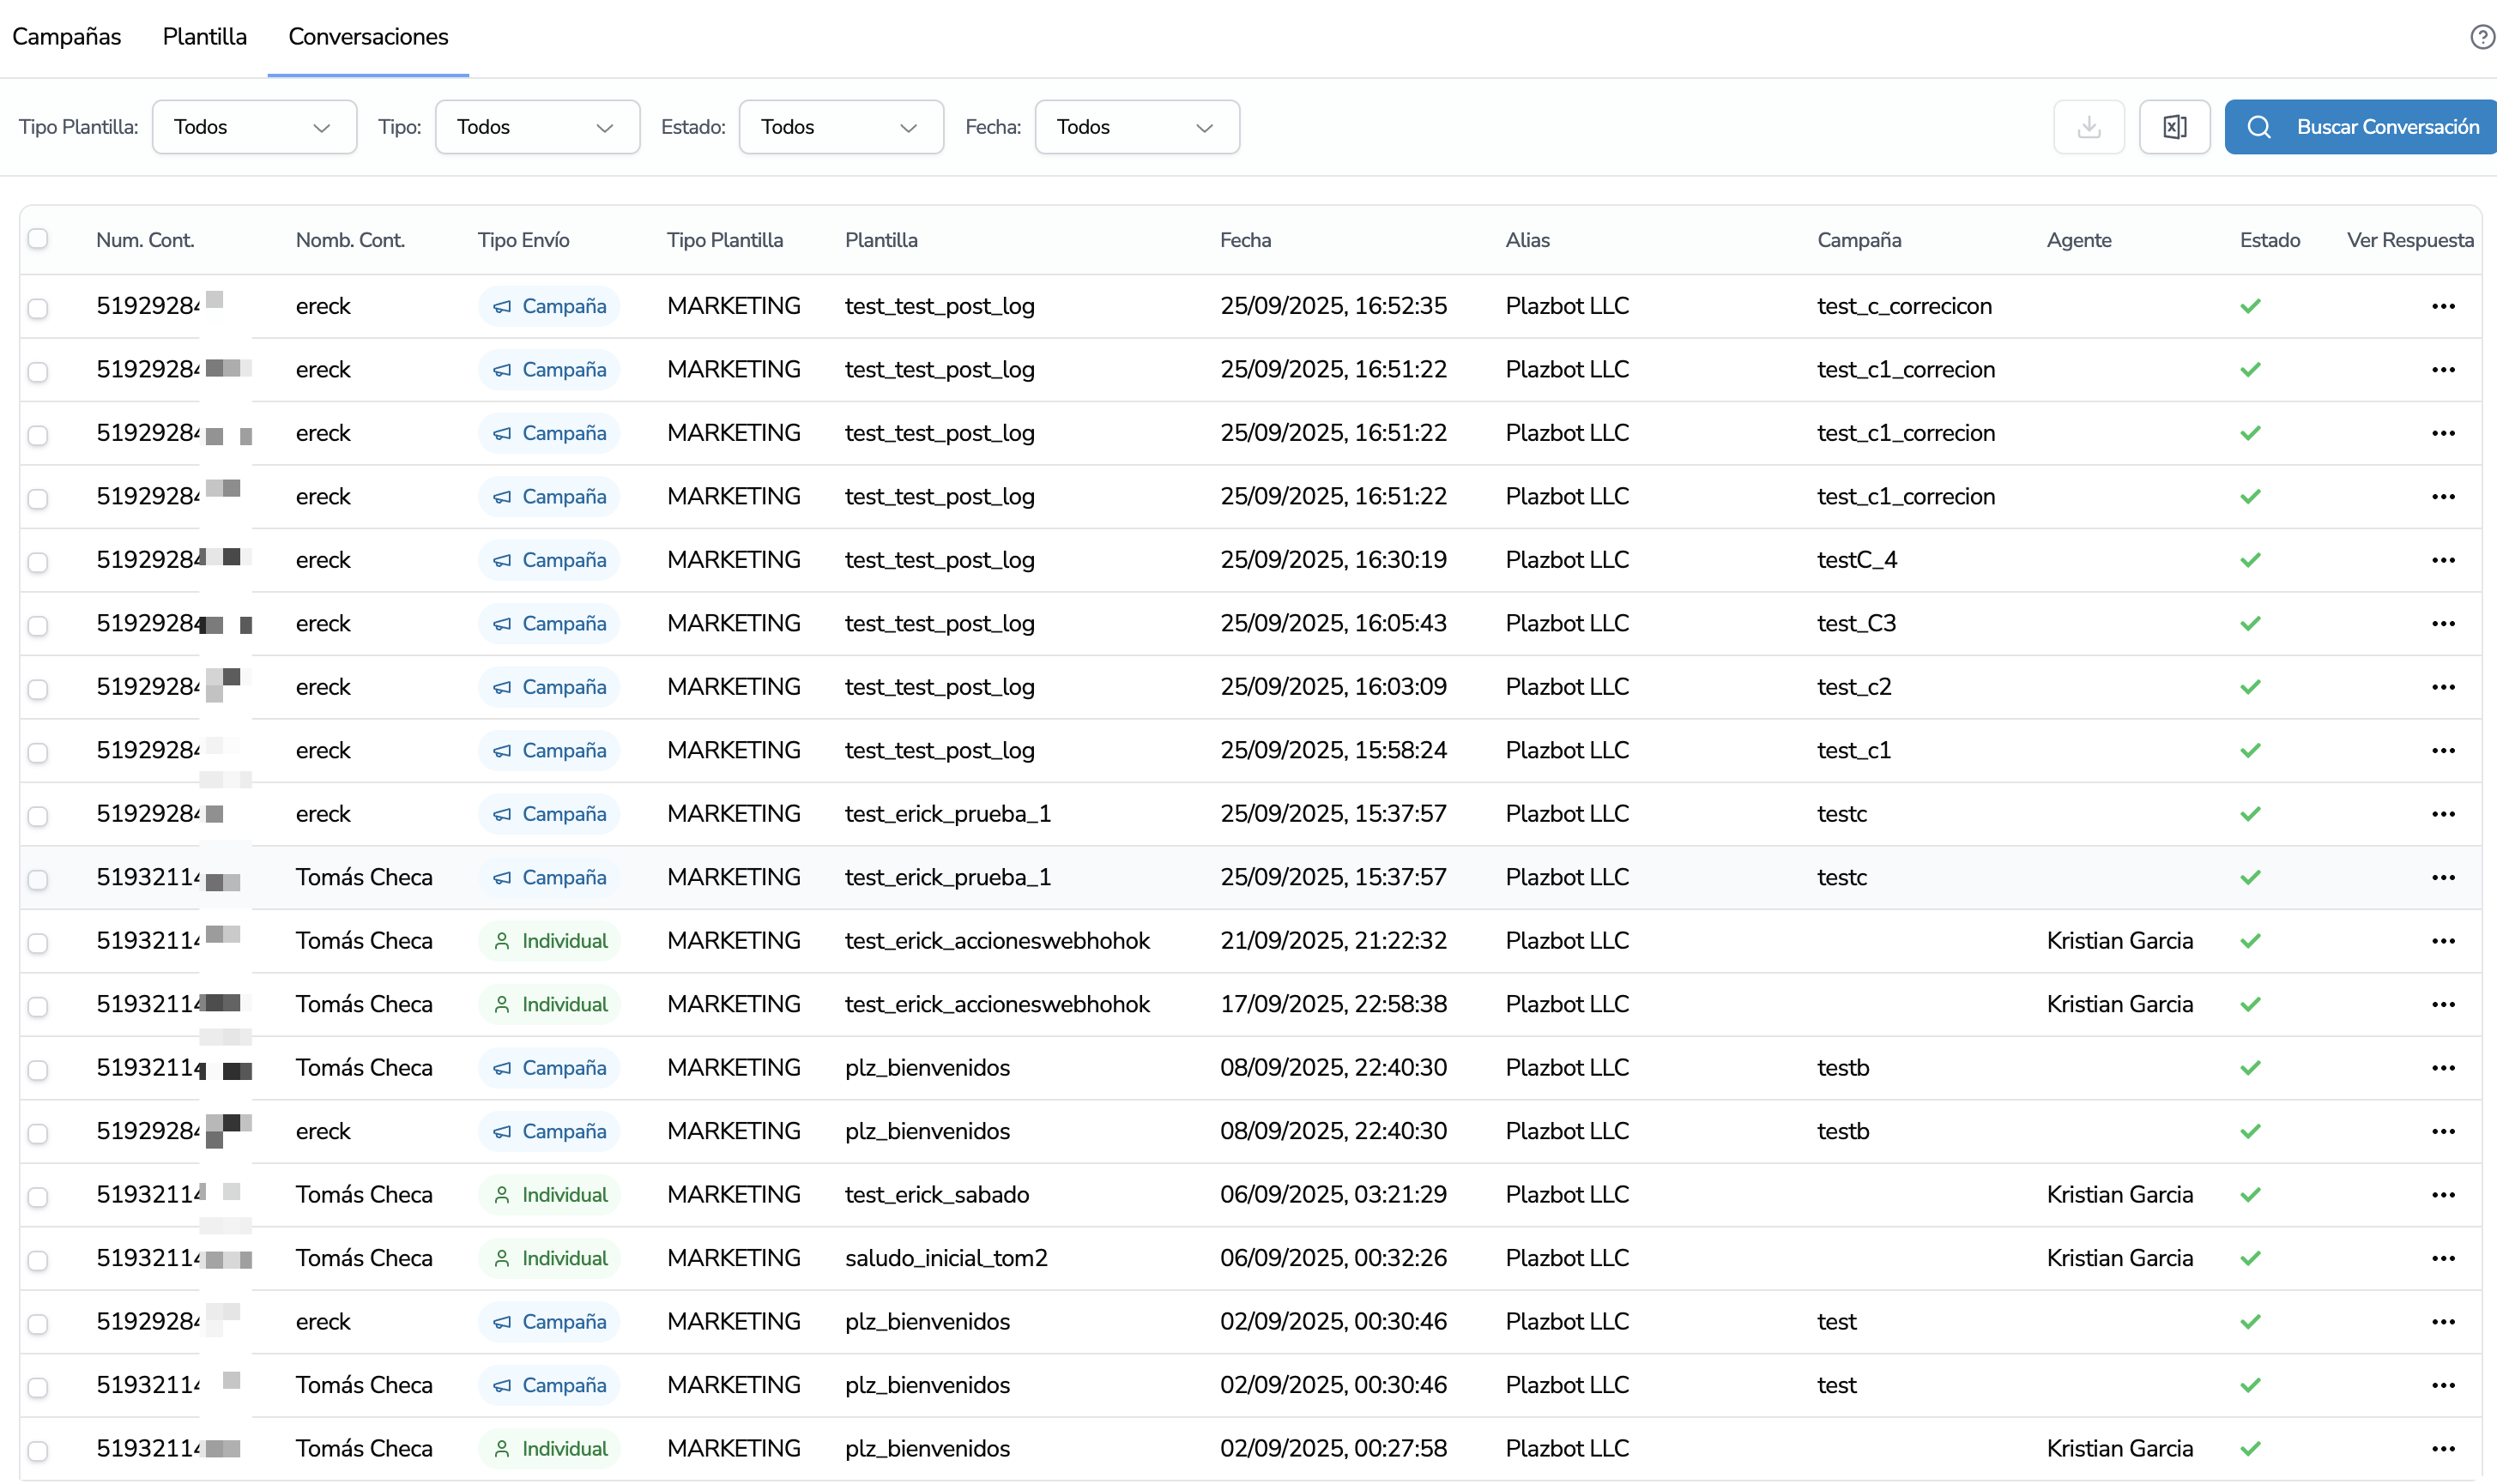Viewport: 2497px width, 1484px height.
Task: Check the row with campaign test_C3
Action: tap(38, 626)
